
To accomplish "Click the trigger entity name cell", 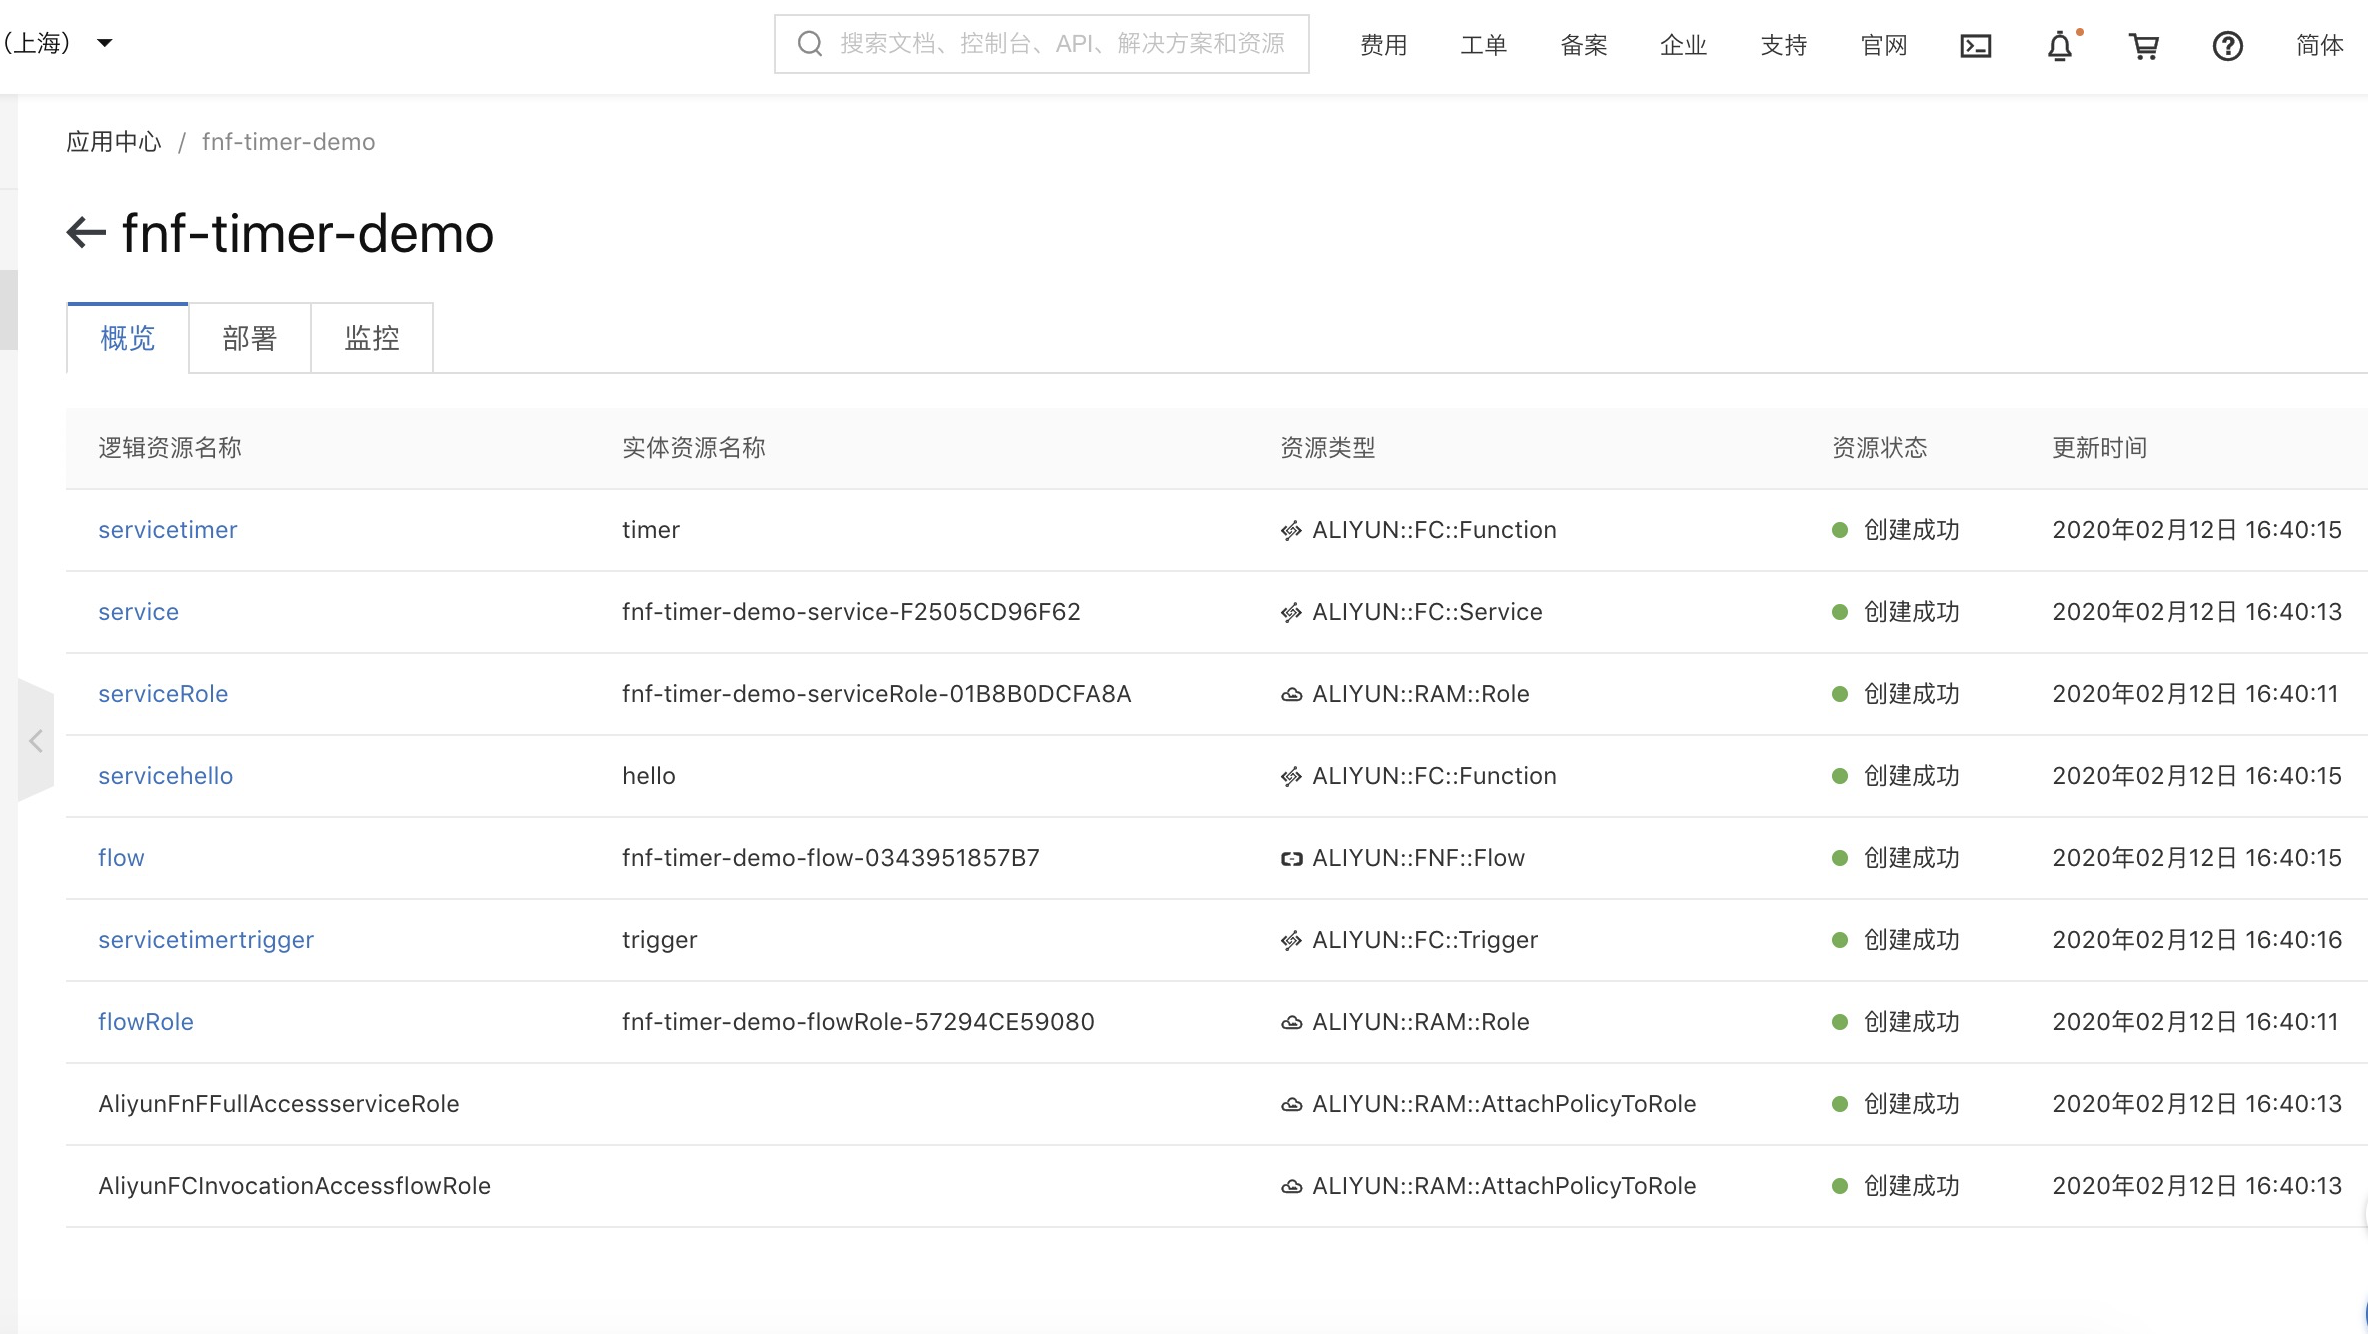I will point(660,940).
